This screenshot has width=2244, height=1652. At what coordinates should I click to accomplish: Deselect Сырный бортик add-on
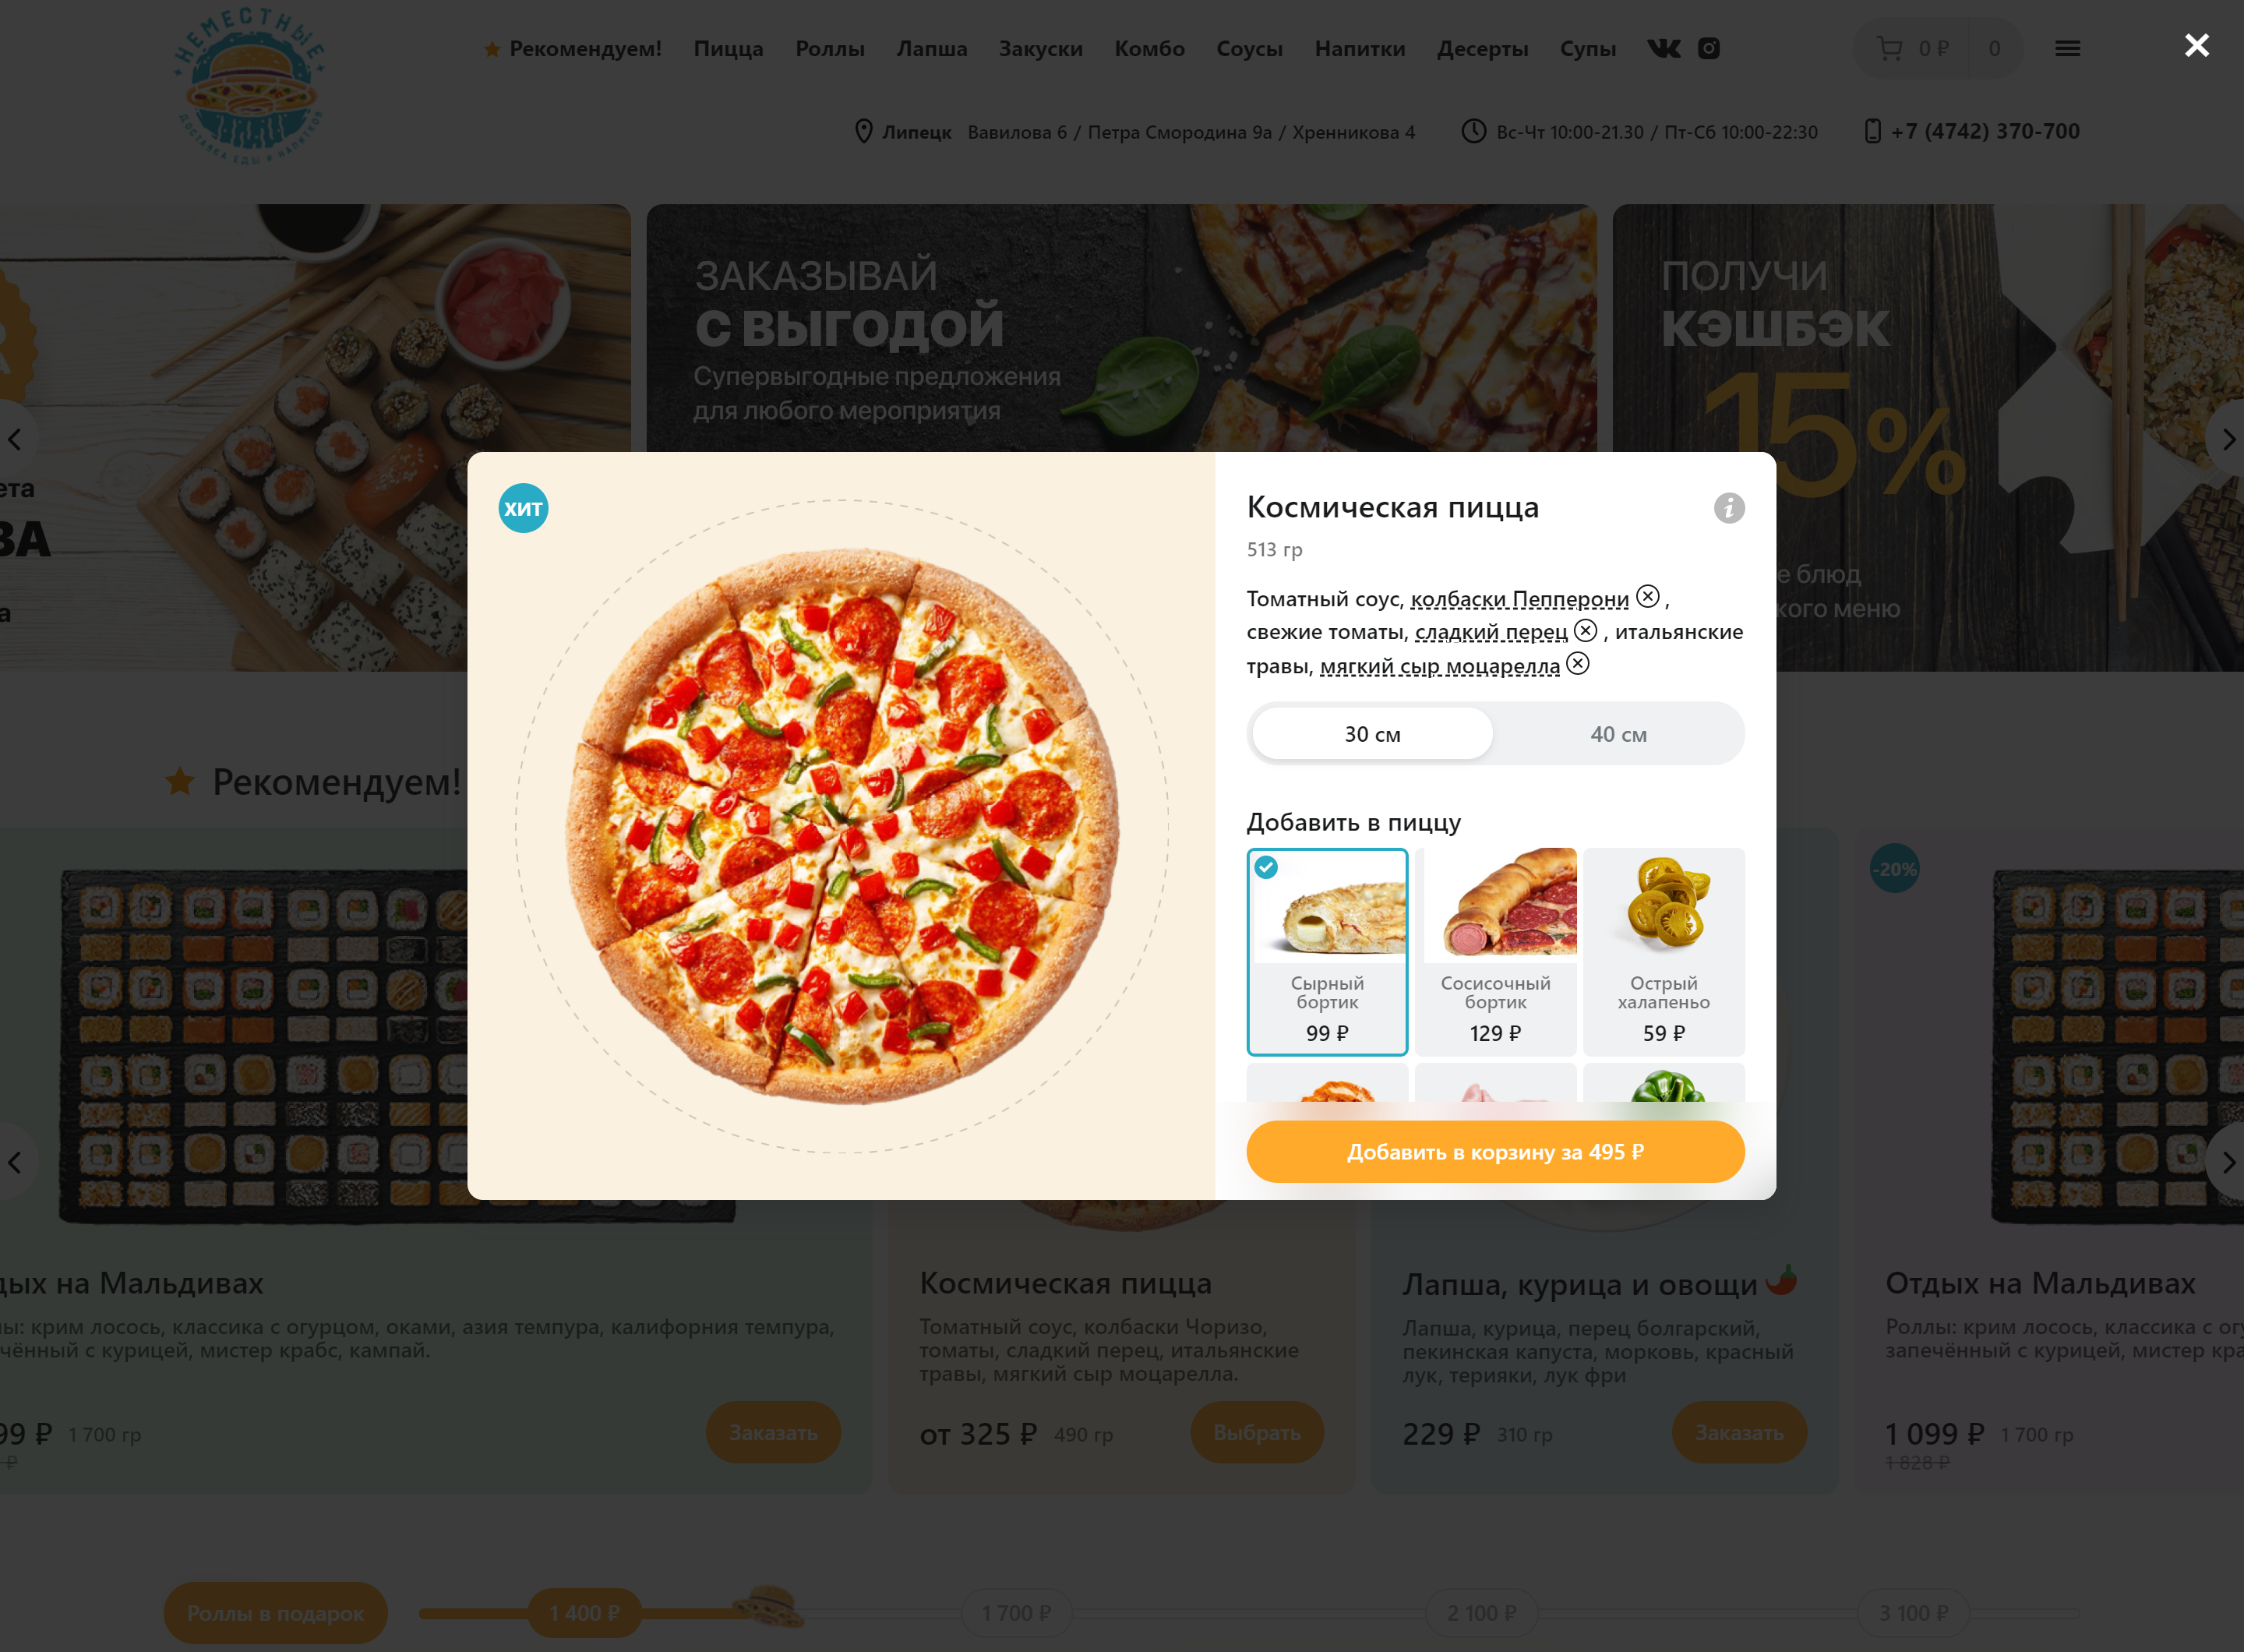click(1327, 952)
